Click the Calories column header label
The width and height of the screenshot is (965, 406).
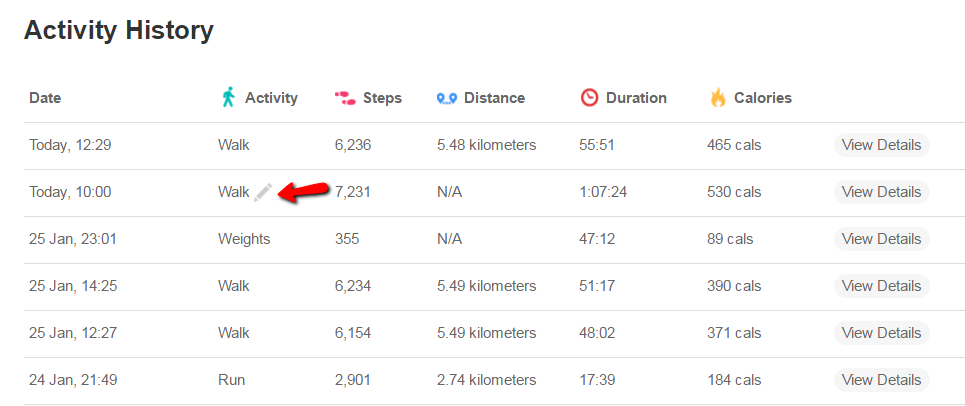[763, 98]
